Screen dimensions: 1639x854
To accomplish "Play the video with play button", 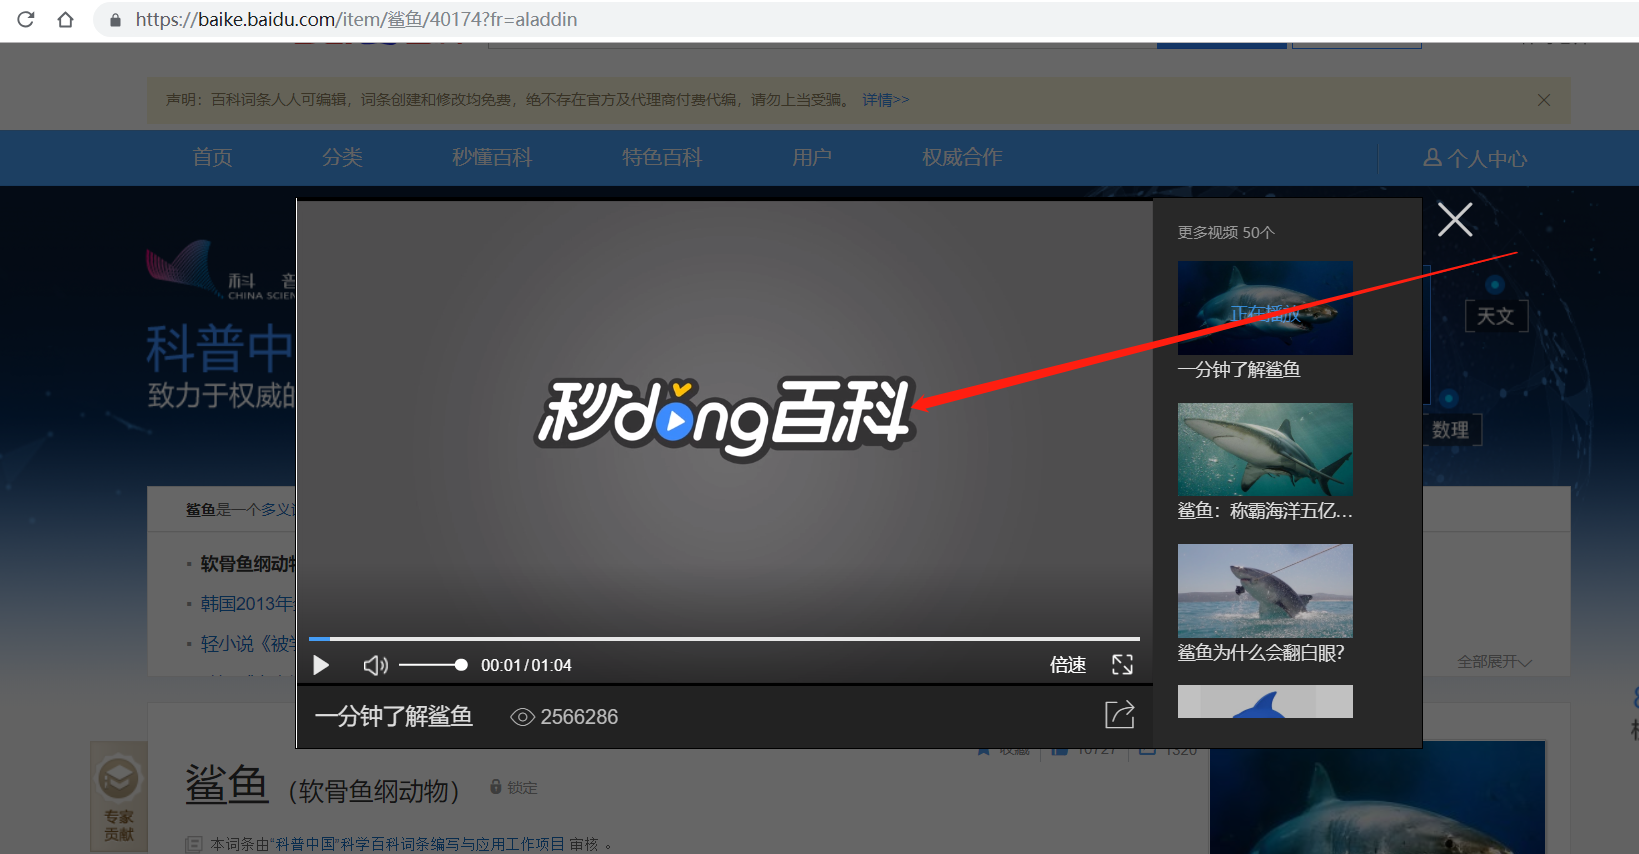I will (321, 665).
